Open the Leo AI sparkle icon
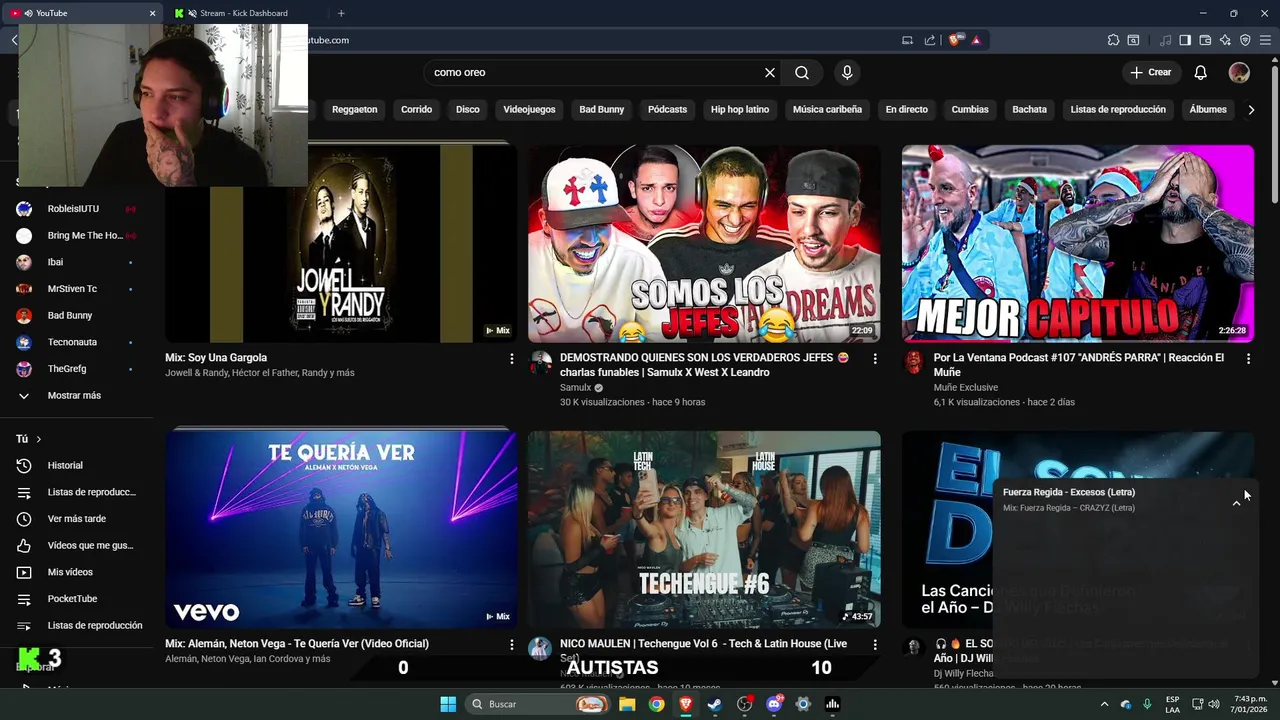Screen dimensions: 1280x720 (x=1225, y=40)
